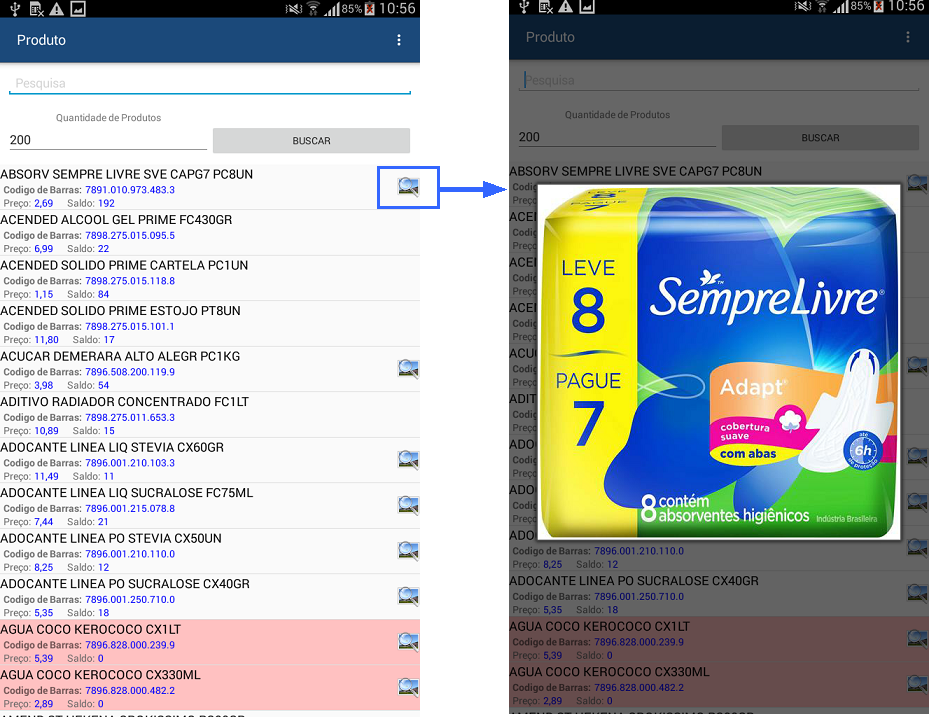Click Saldo 84 of ACENDED SOLIDO PRIME CARTELA
This screenshot has width=938, height=717.
pos(103,294)
